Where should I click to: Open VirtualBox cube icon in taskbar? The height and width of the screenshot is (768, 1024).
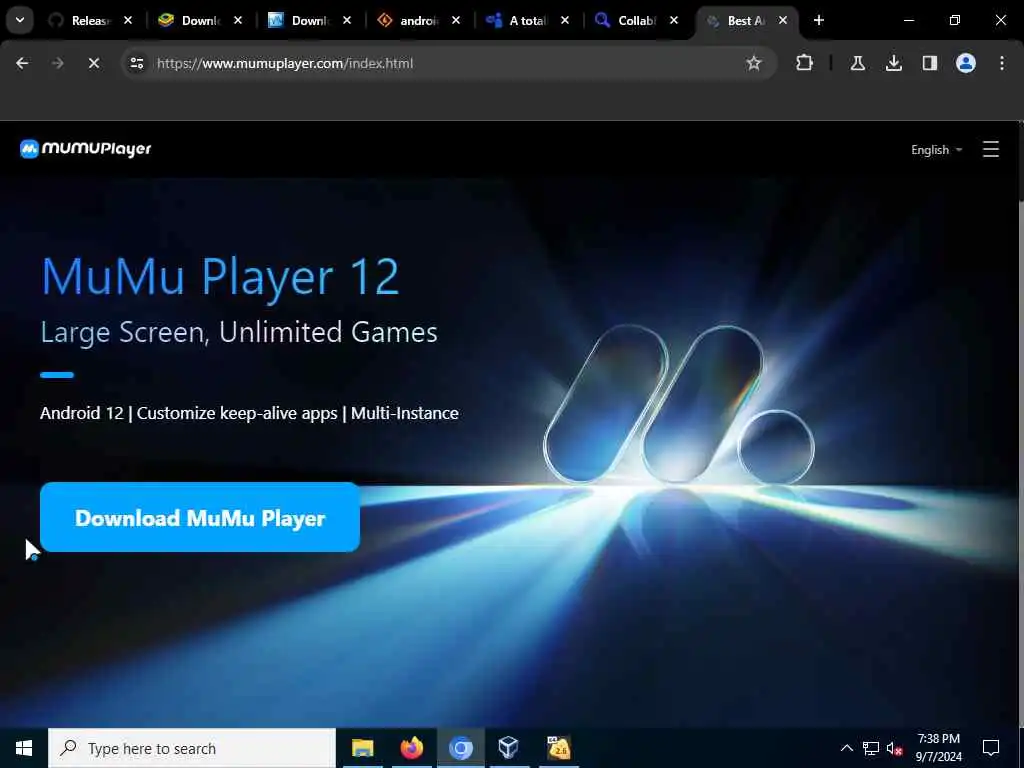coord(509,748)
